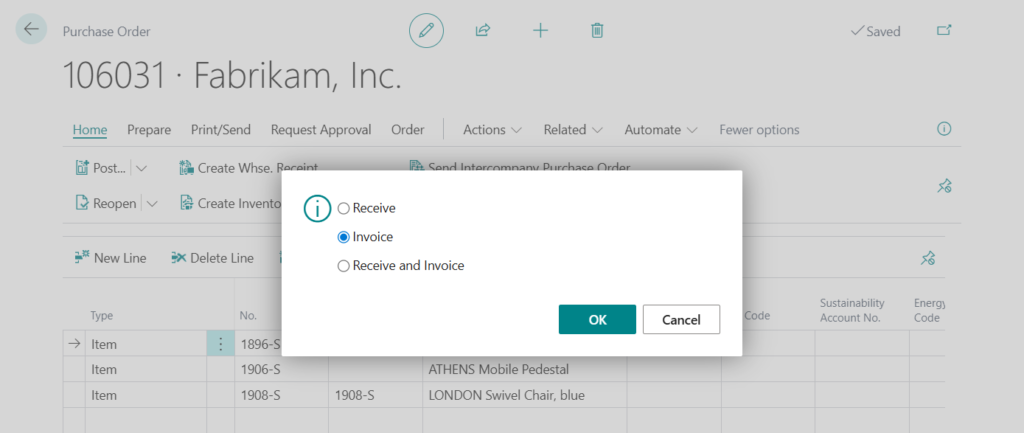Click the trash delete icon
The width and height of the screenshot is (1024, 433).
(597, 31)
